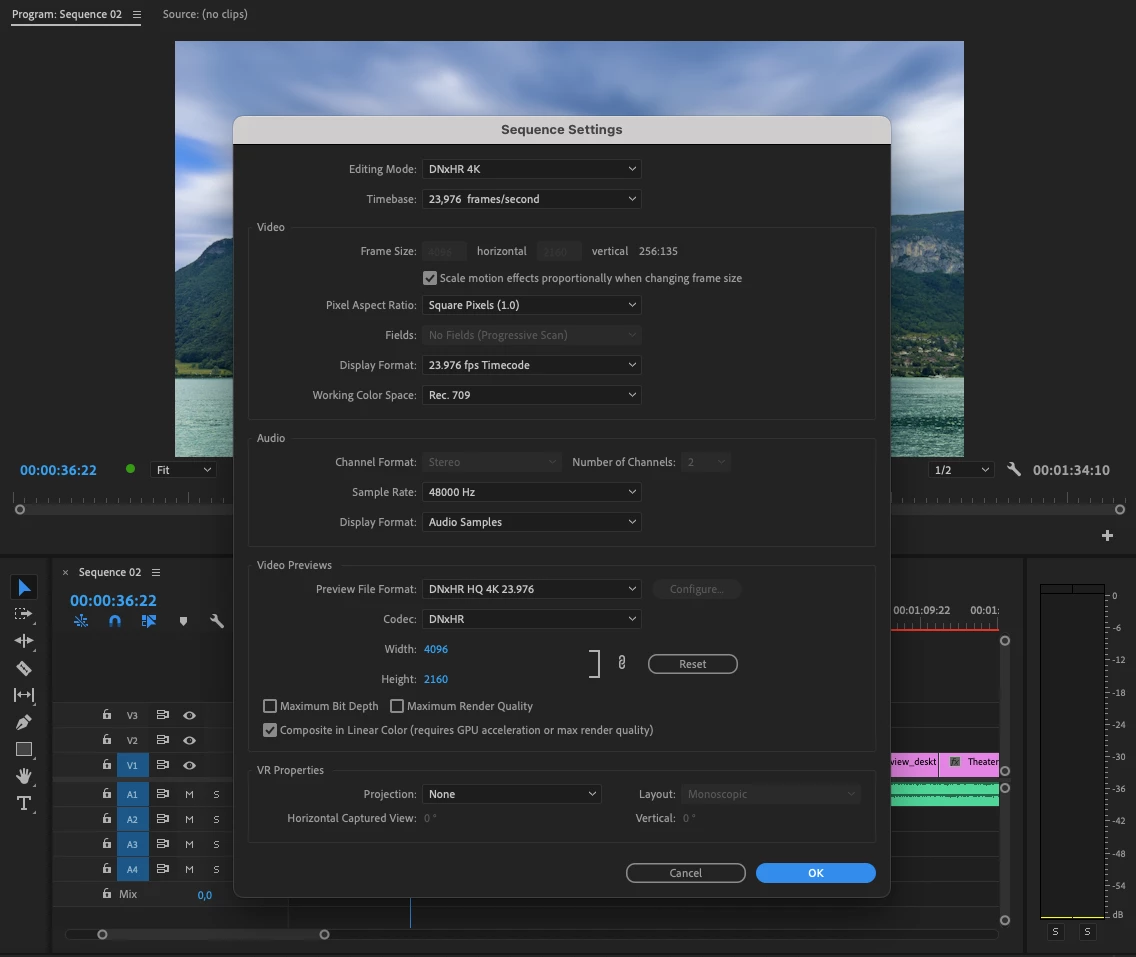Click the OK button
Viewport: 1136px width, 957px height.
[816, 873]
